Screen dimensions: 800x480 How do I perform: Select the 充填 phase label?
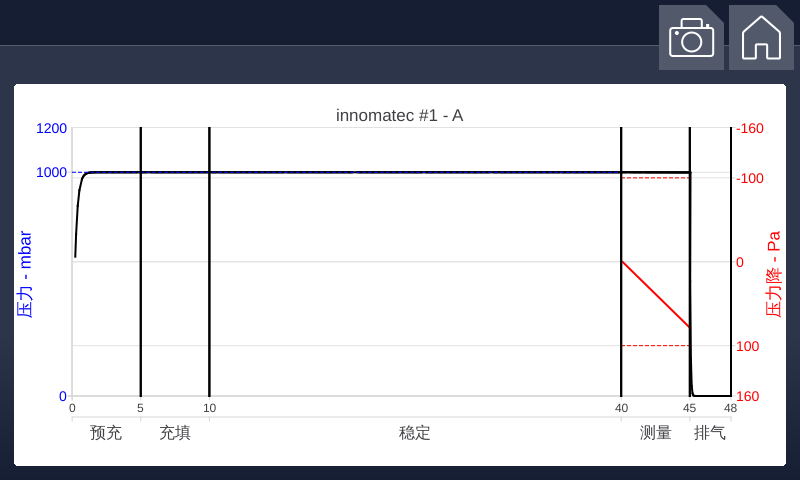tap(175, 433)
